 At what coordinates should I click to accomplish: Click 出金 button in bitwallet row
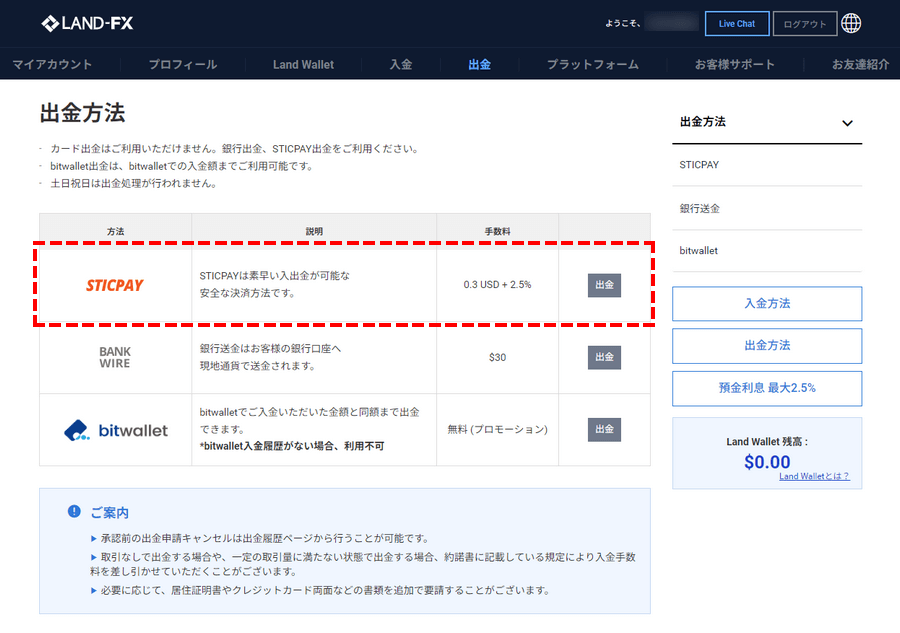(604, 430)
